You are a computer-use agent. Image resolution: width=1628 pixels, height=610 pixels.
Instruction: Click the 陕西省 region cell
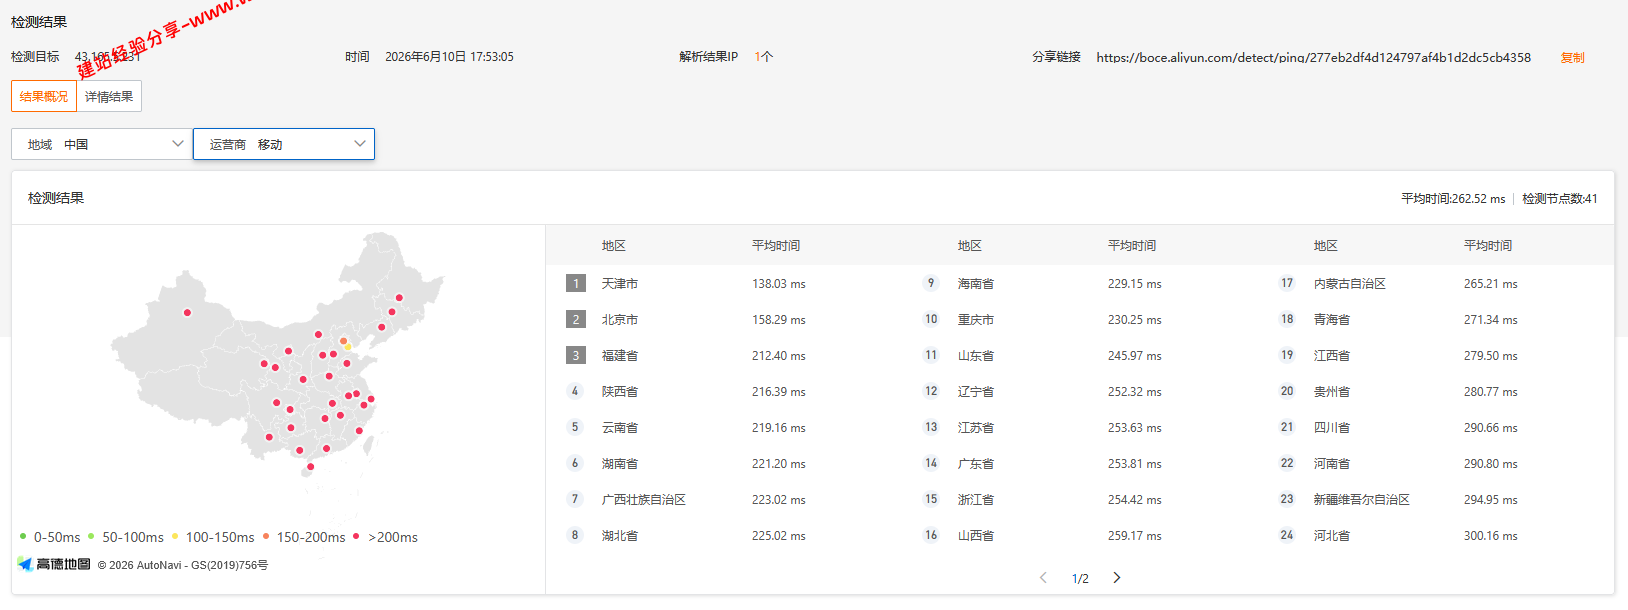(x=620, y=392)
